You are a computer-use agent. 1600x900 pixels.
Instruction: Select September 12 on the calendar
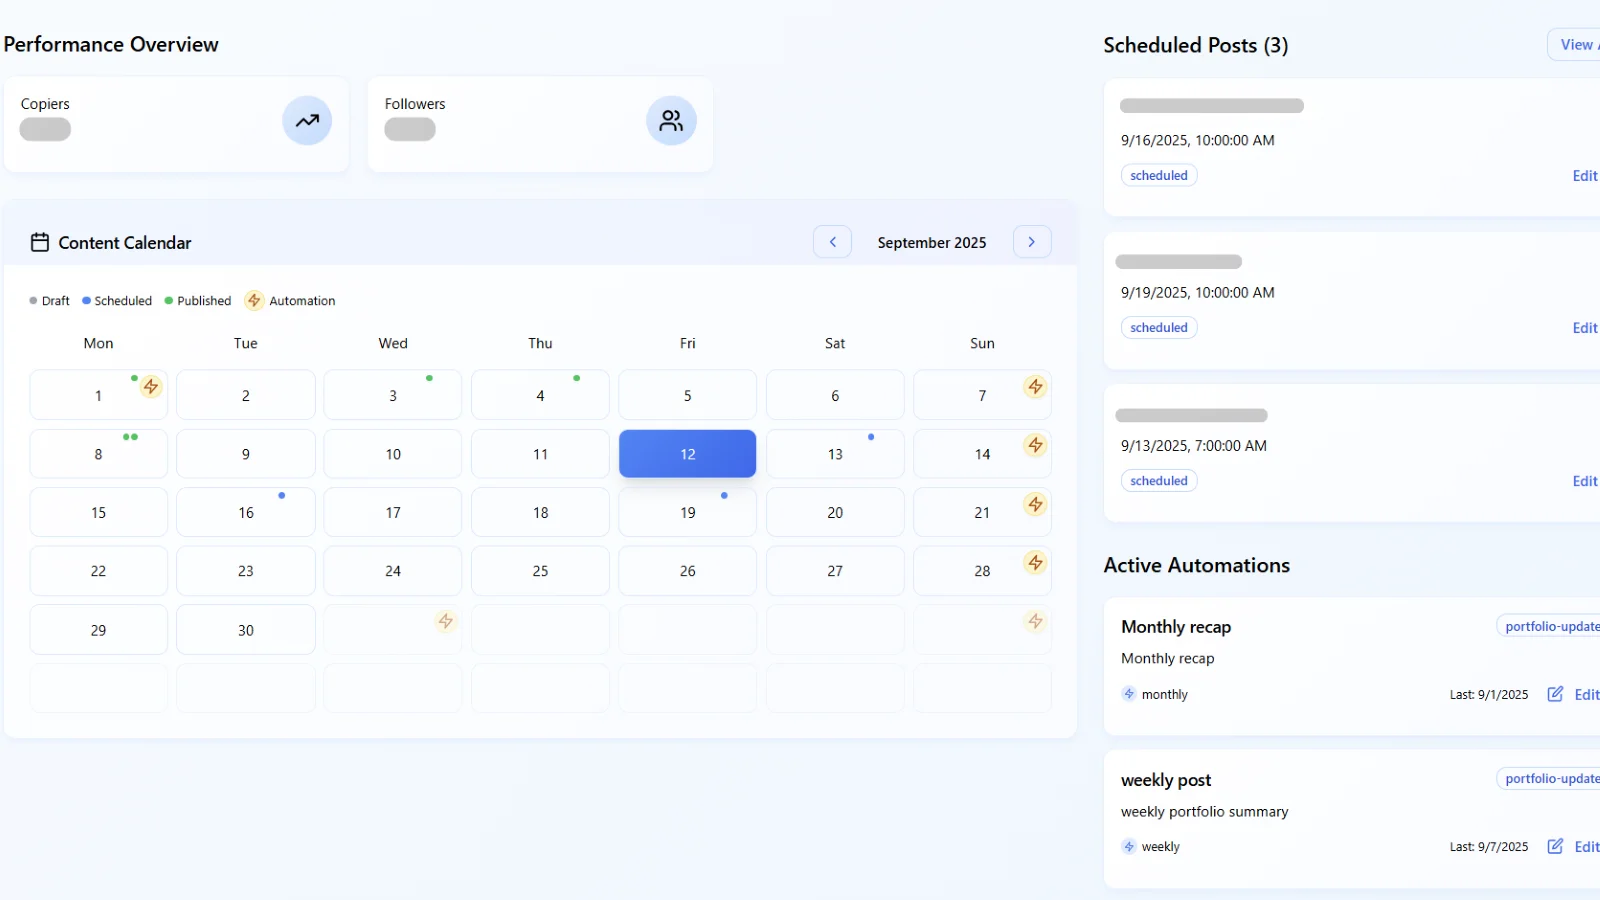tap(687, 454)
